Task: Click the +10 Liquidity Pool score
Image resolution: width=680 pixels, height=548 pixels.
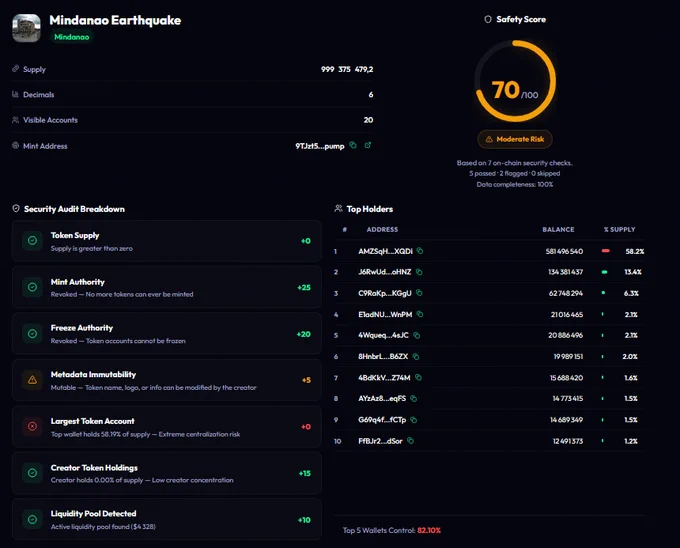Action: click(304, 520)
